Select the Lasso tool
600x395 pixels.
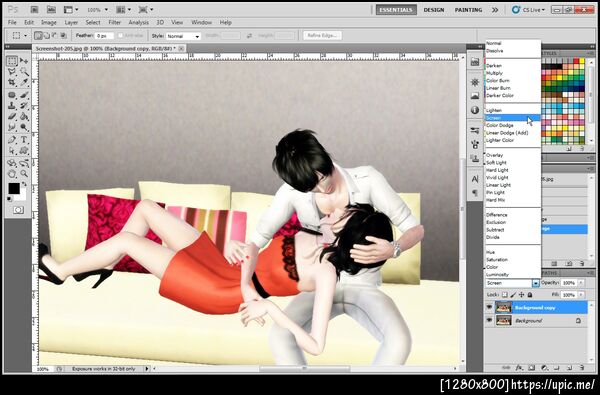point(12,72)
